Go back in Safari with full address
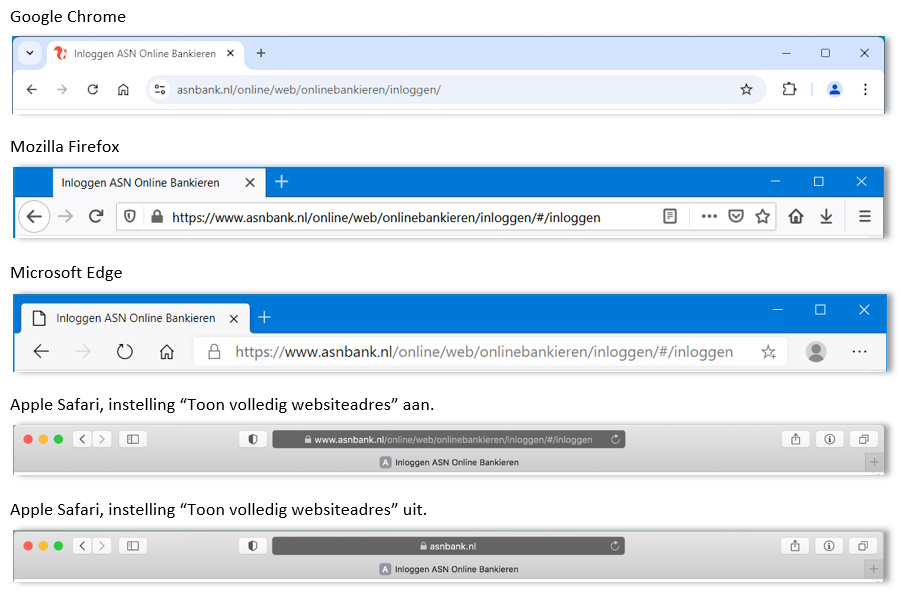 pos(82,439)
